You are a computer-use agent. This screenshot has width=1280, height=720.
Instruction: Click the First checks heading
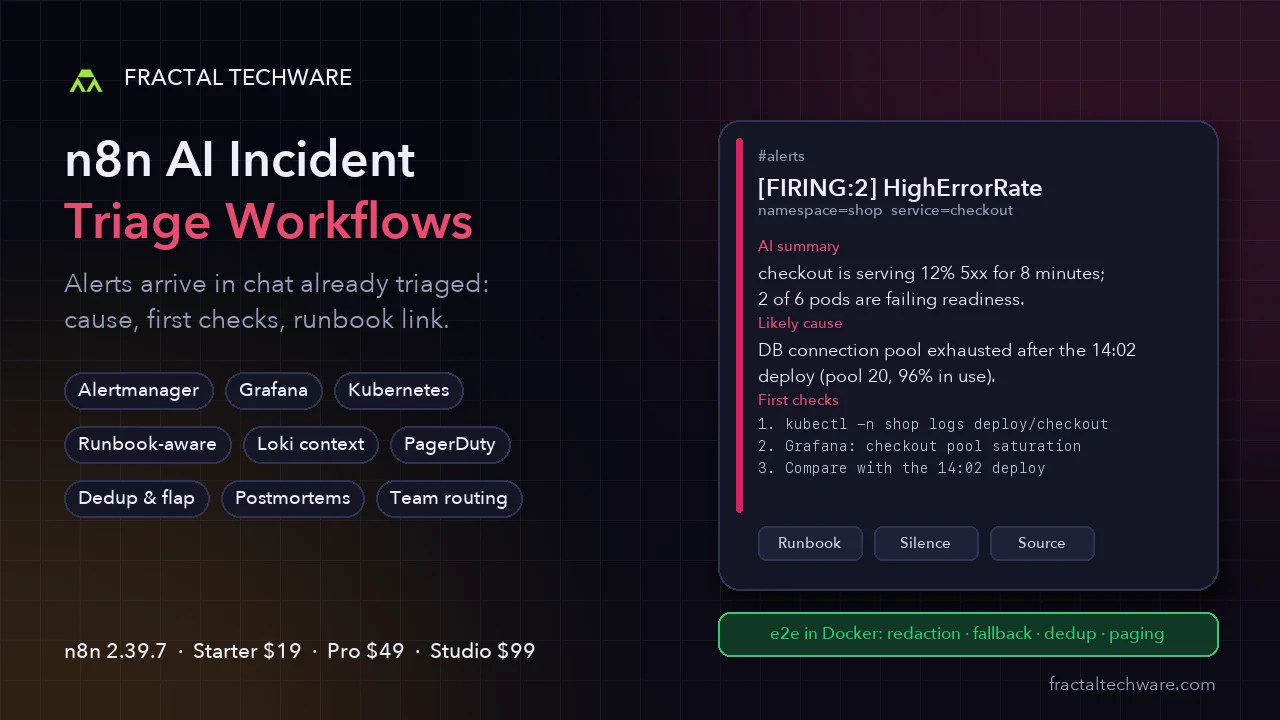coord(798,400)
